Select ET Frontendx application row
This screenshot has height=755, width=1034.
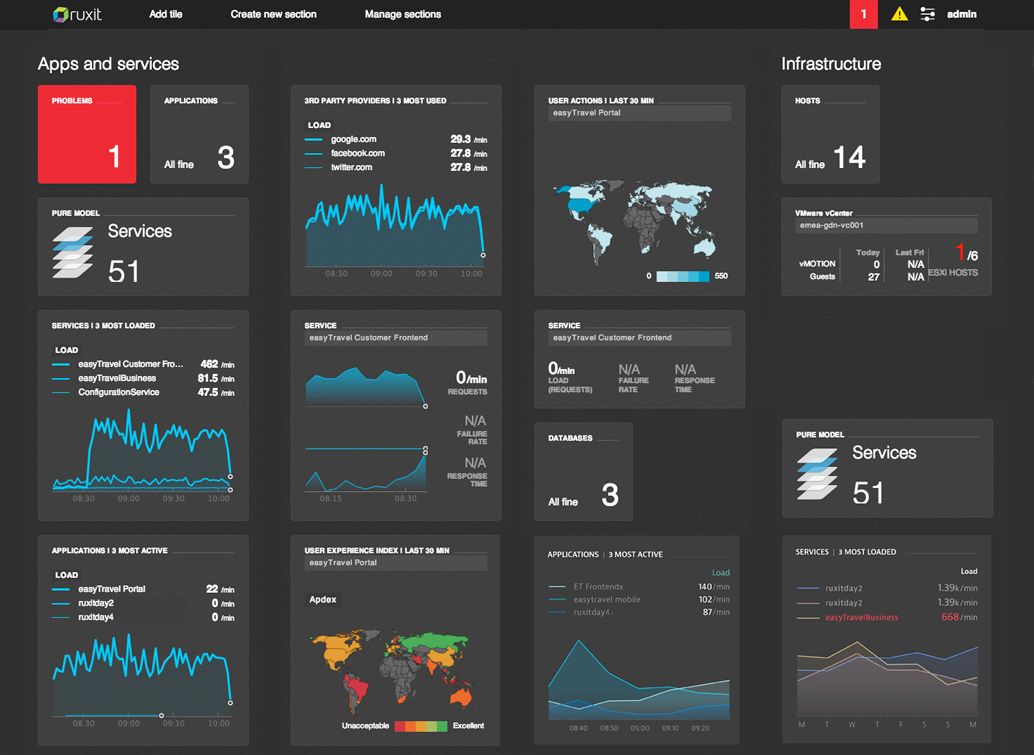coord(639,586)
